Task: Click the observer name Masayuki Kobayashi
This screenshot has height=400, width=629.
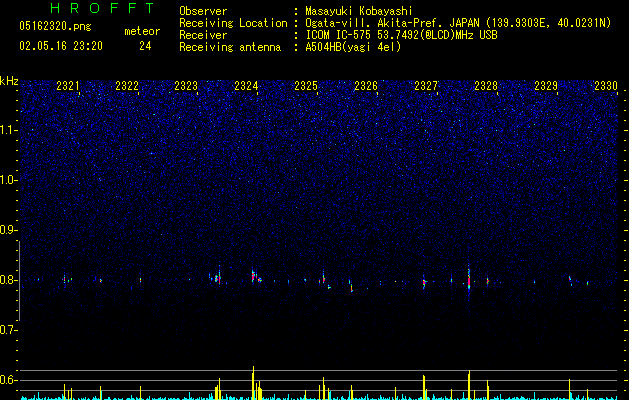Action: coord(359,11)
